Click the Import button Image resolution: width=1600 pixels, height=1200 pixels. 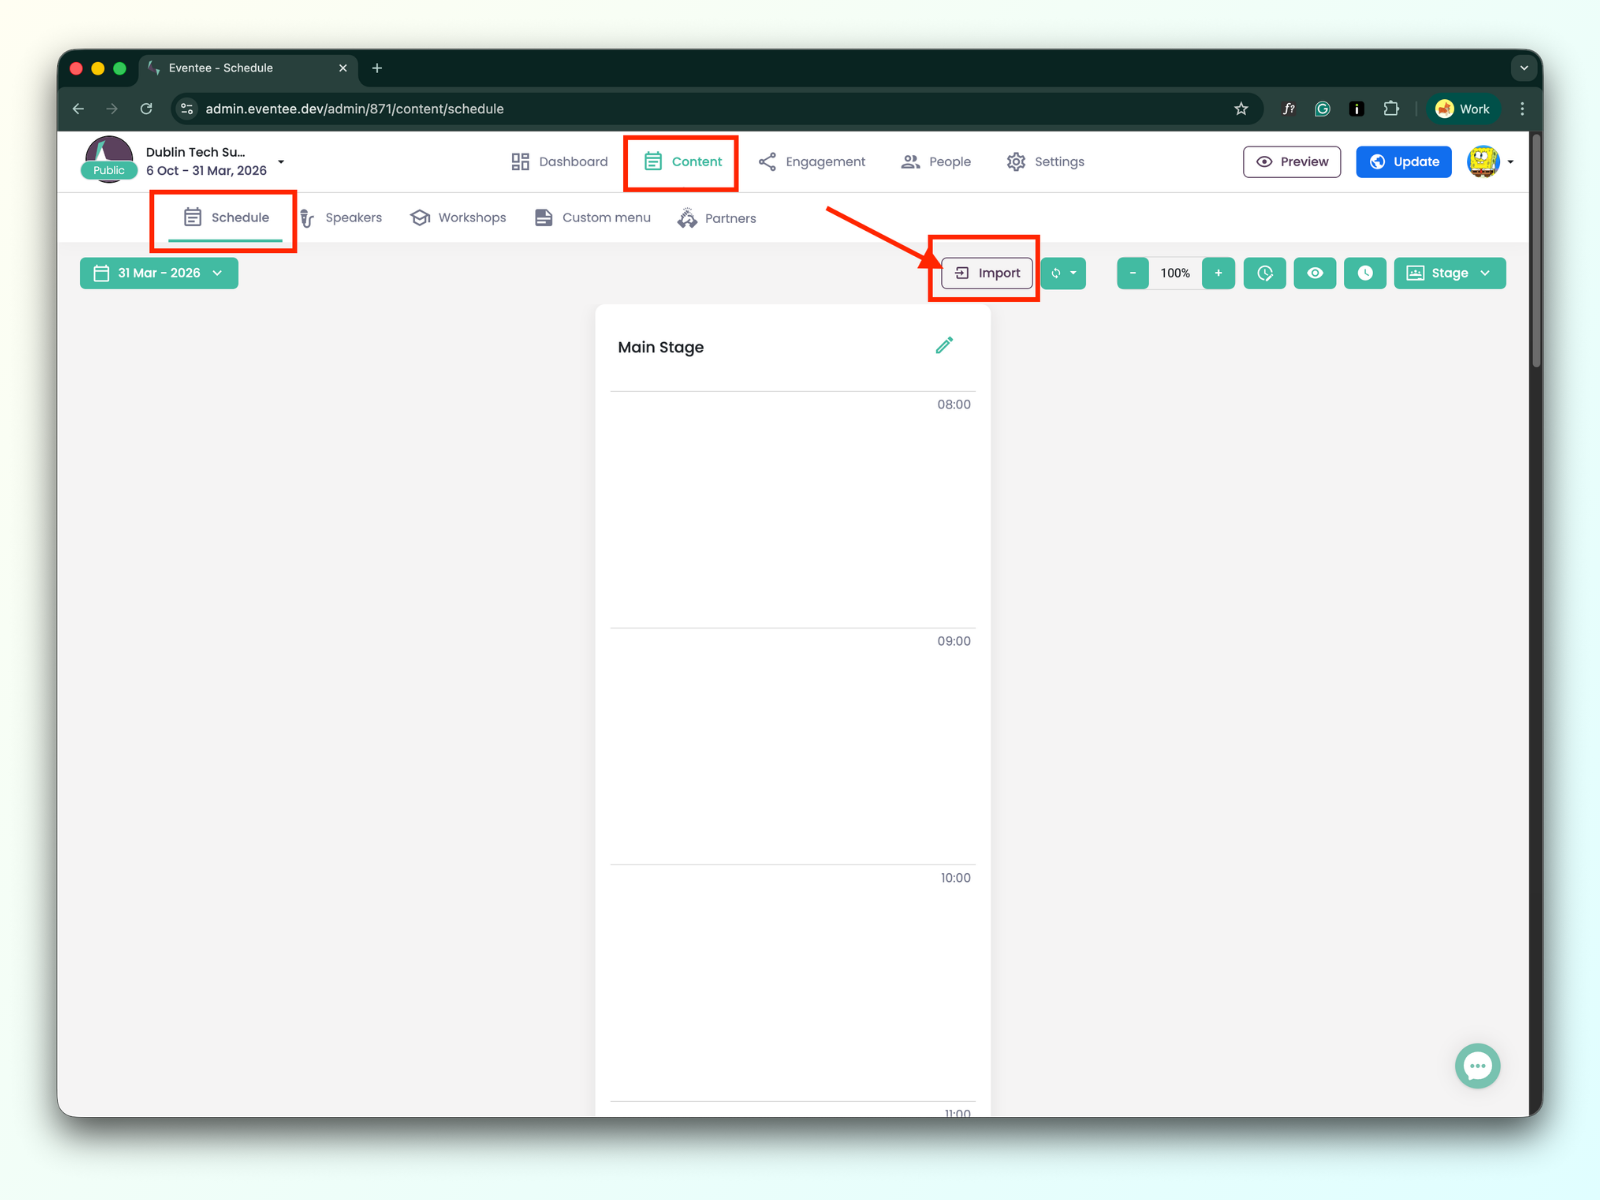coord(987,273)
